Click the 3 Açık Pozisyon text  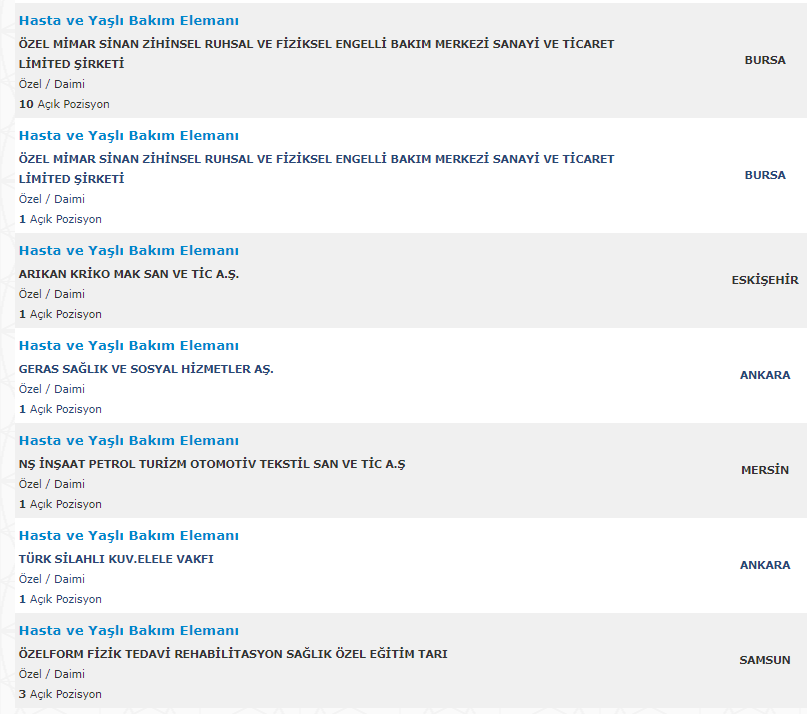click(60, 694)
